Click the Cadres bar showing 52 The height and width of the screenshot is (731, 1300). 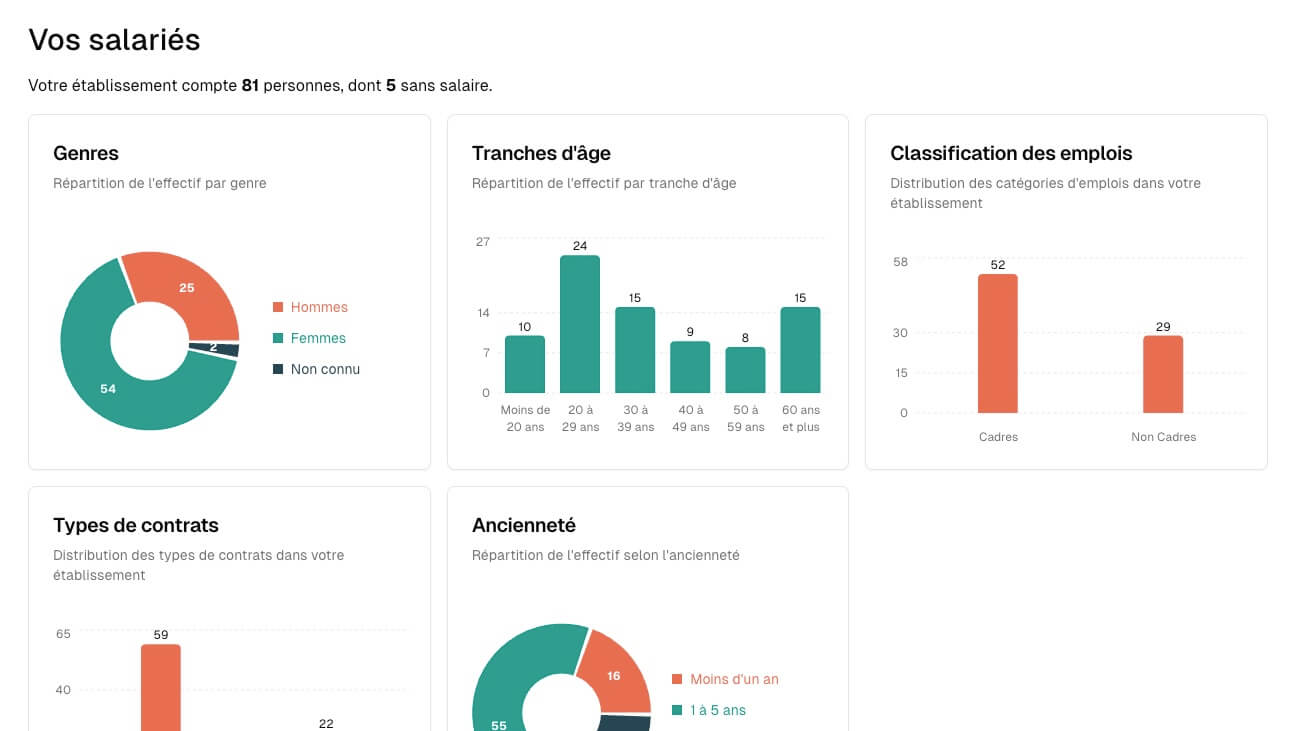point(998,343)
